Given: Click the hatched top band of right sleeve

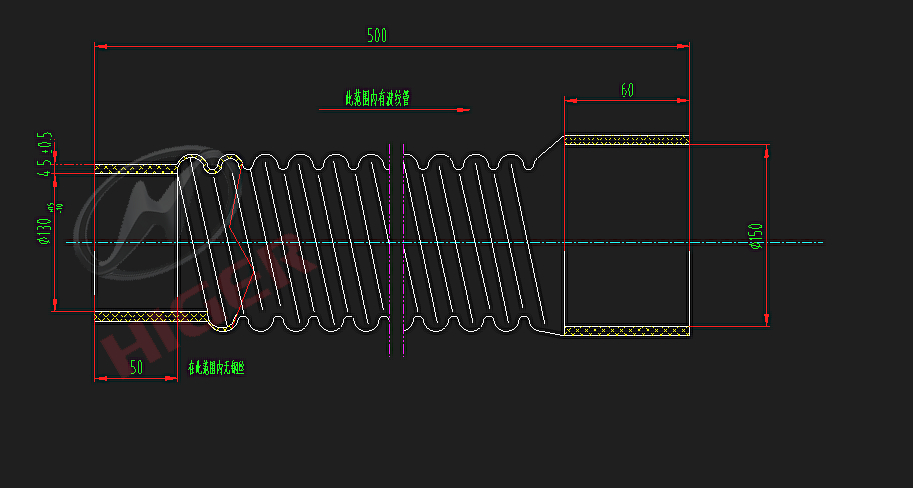Looking at the screenshot, I should click(x=626, y=140).
